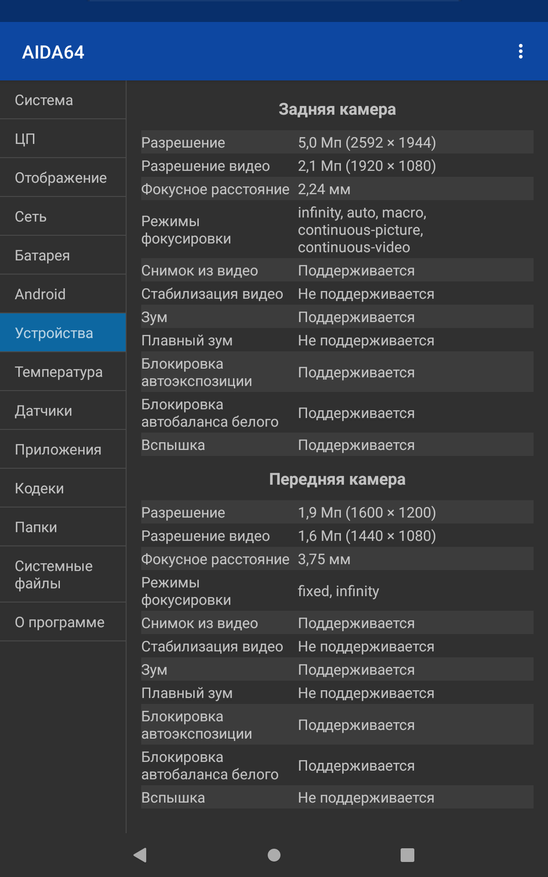
Task: Open the Приложения list
Action: coord(63,449)
